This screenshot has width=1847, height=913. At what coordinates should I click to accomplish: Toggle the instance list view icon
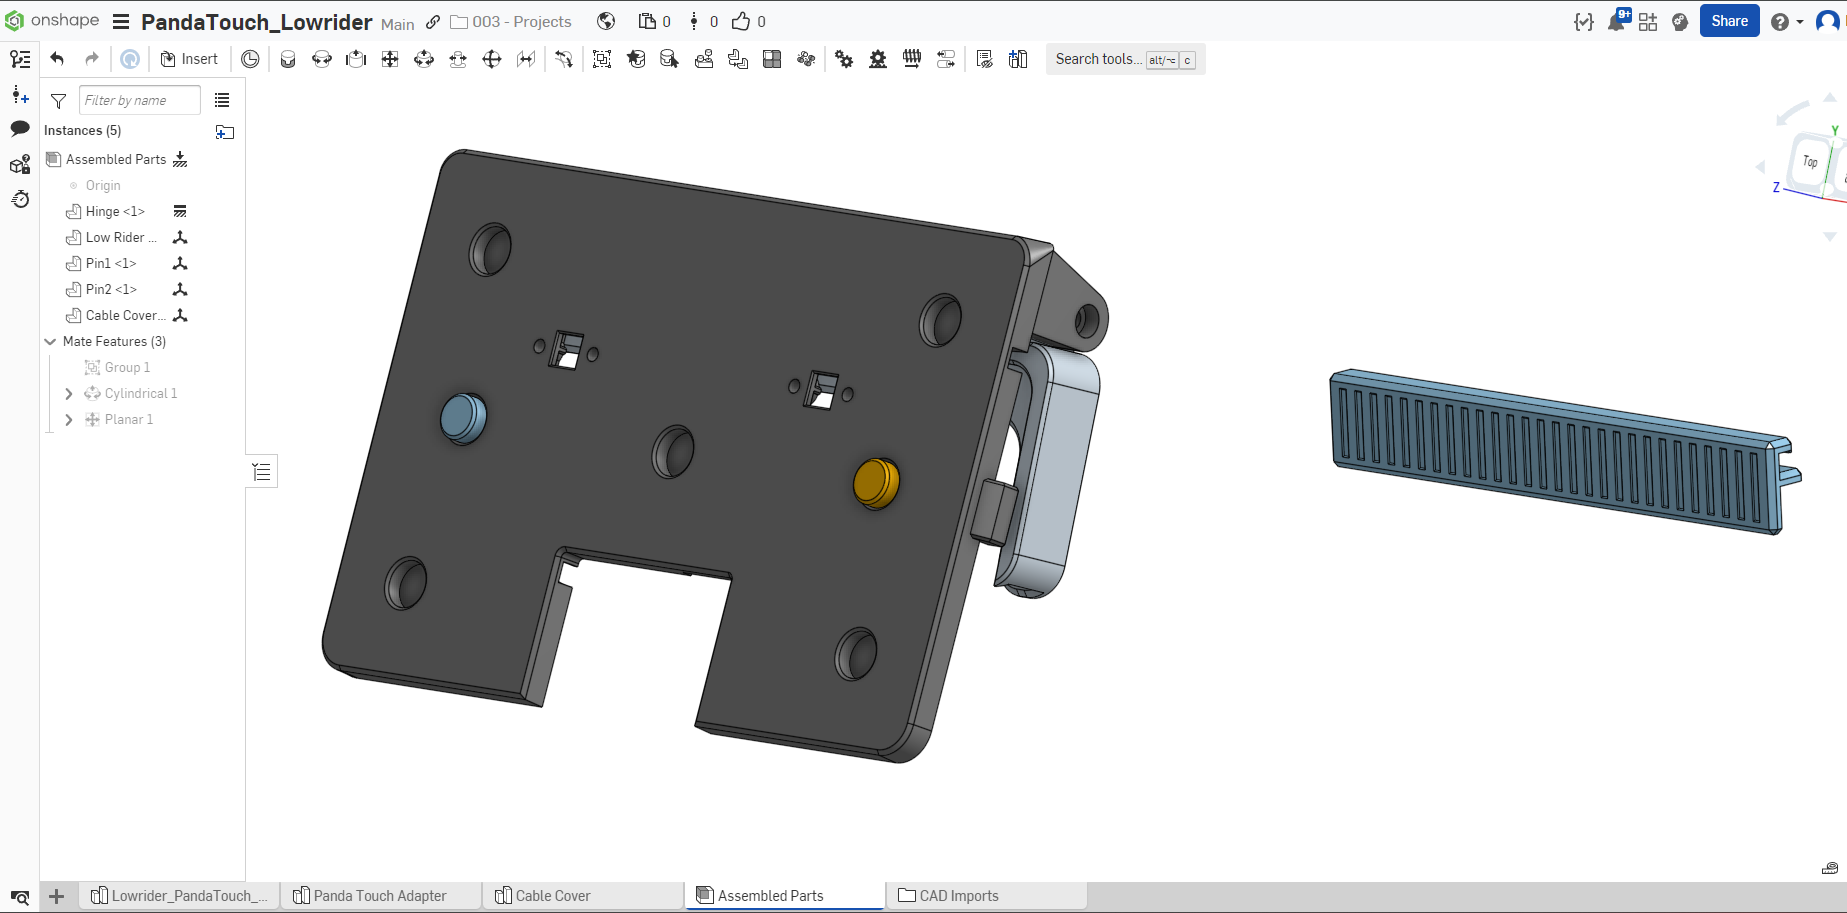[x=222, y=100]
